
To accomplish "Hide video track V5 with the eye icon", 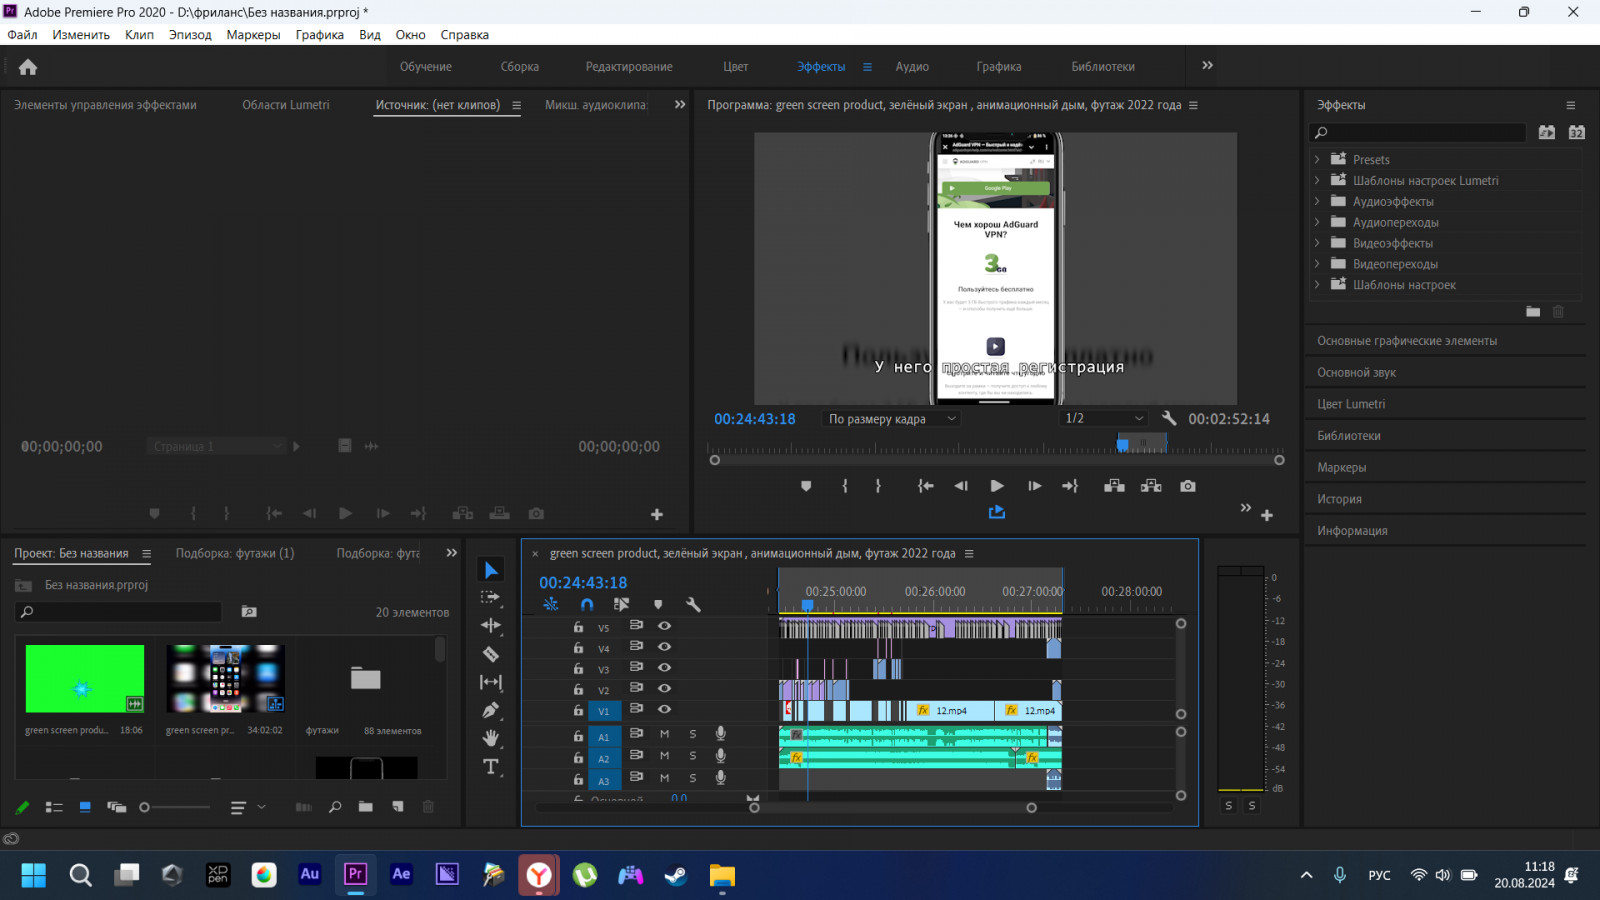I will tap(664, 626).
